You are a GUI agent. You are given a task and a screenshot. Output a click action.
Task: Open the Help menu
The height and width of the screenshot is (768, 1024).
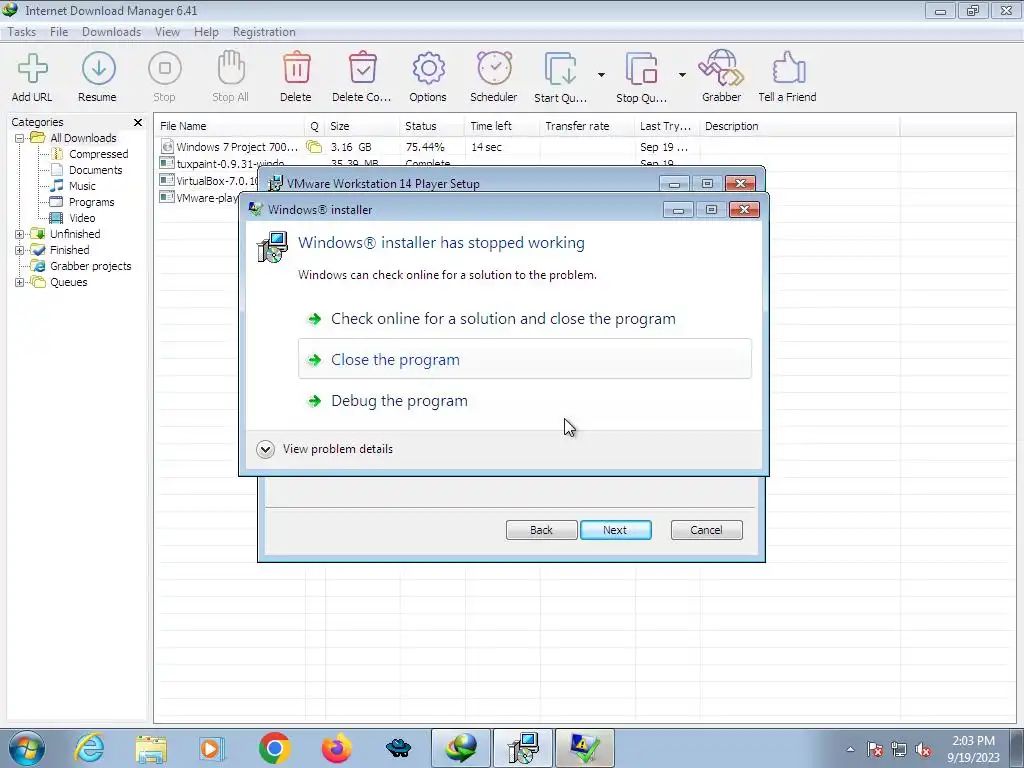click(x=206, y=31)
